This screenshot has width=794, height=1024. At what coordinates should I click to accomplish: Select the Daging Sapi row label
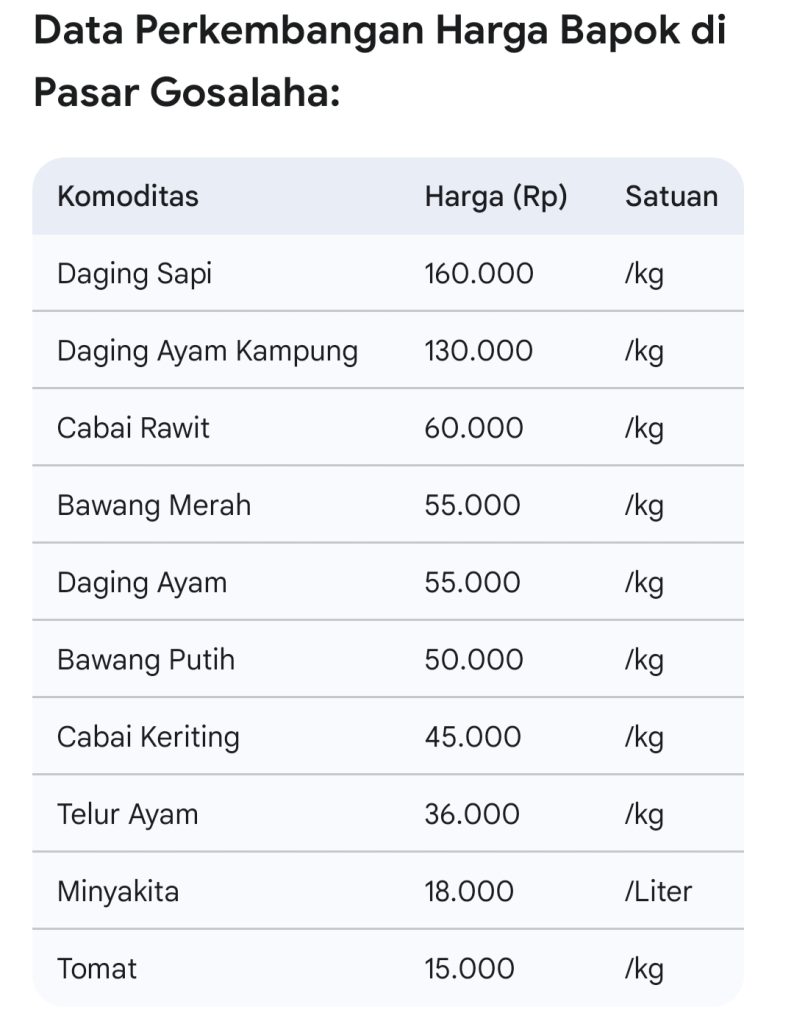(135, 274)
